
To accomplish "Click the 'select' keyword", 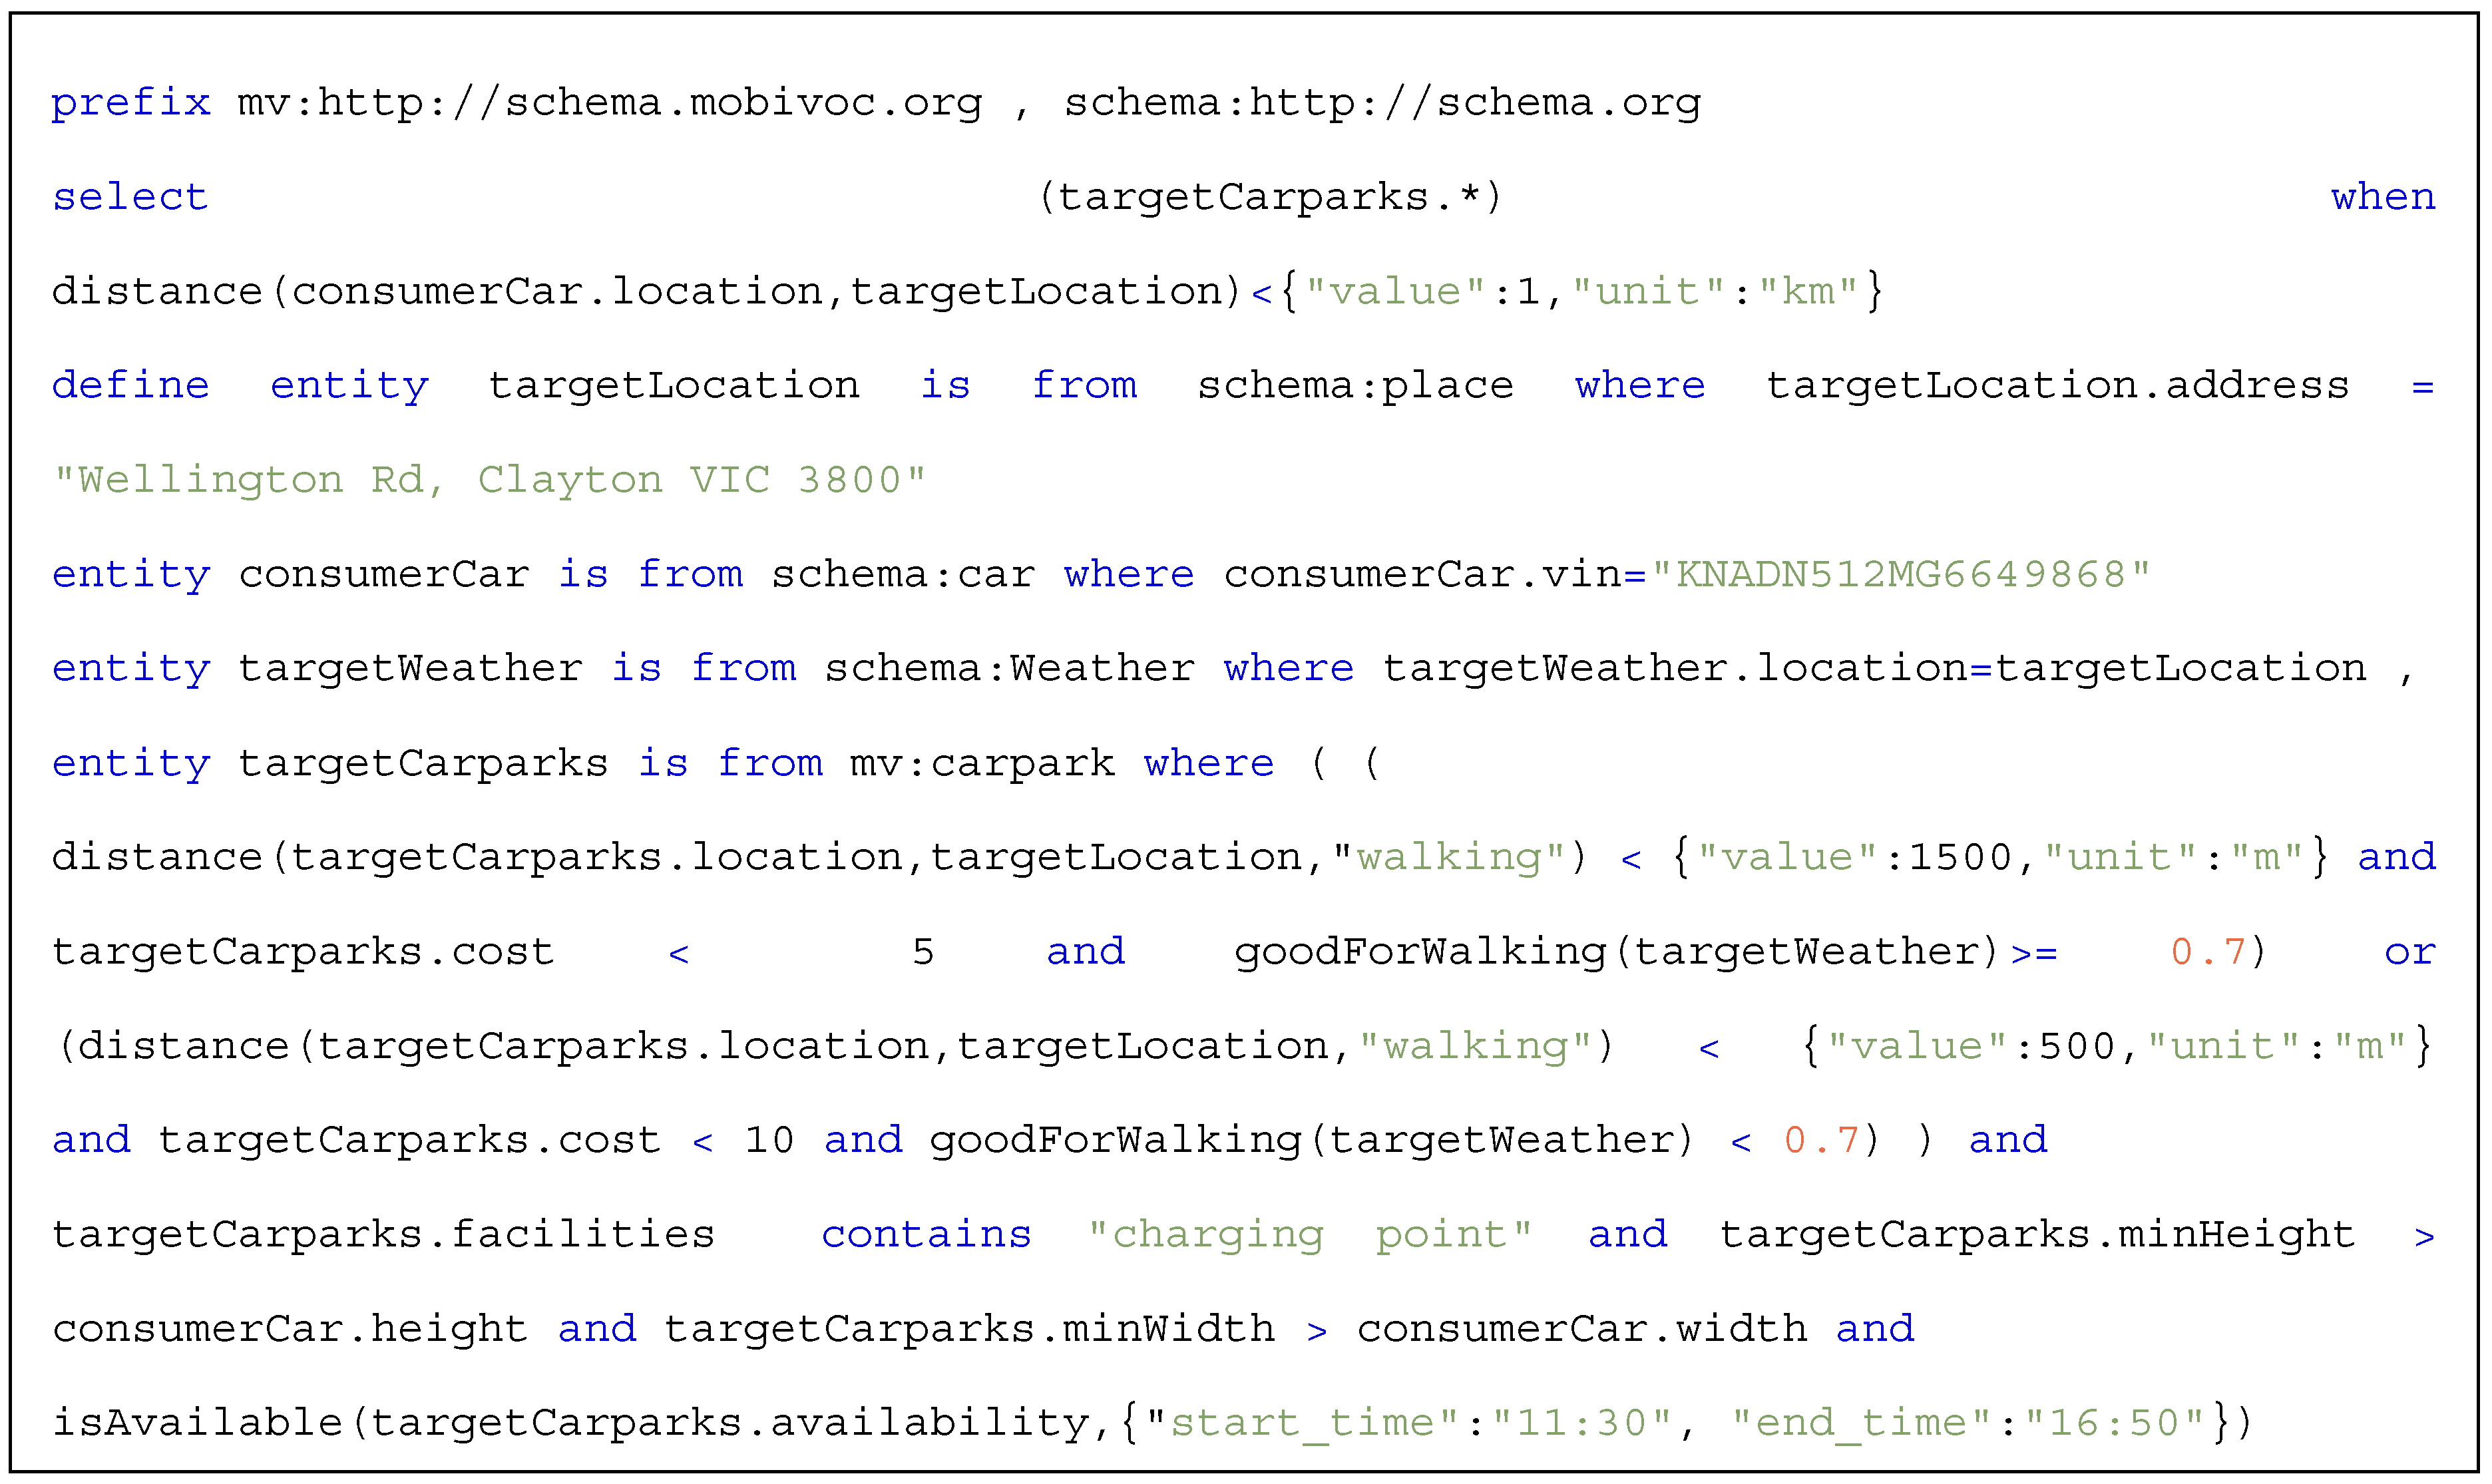I will coord(130,197).
